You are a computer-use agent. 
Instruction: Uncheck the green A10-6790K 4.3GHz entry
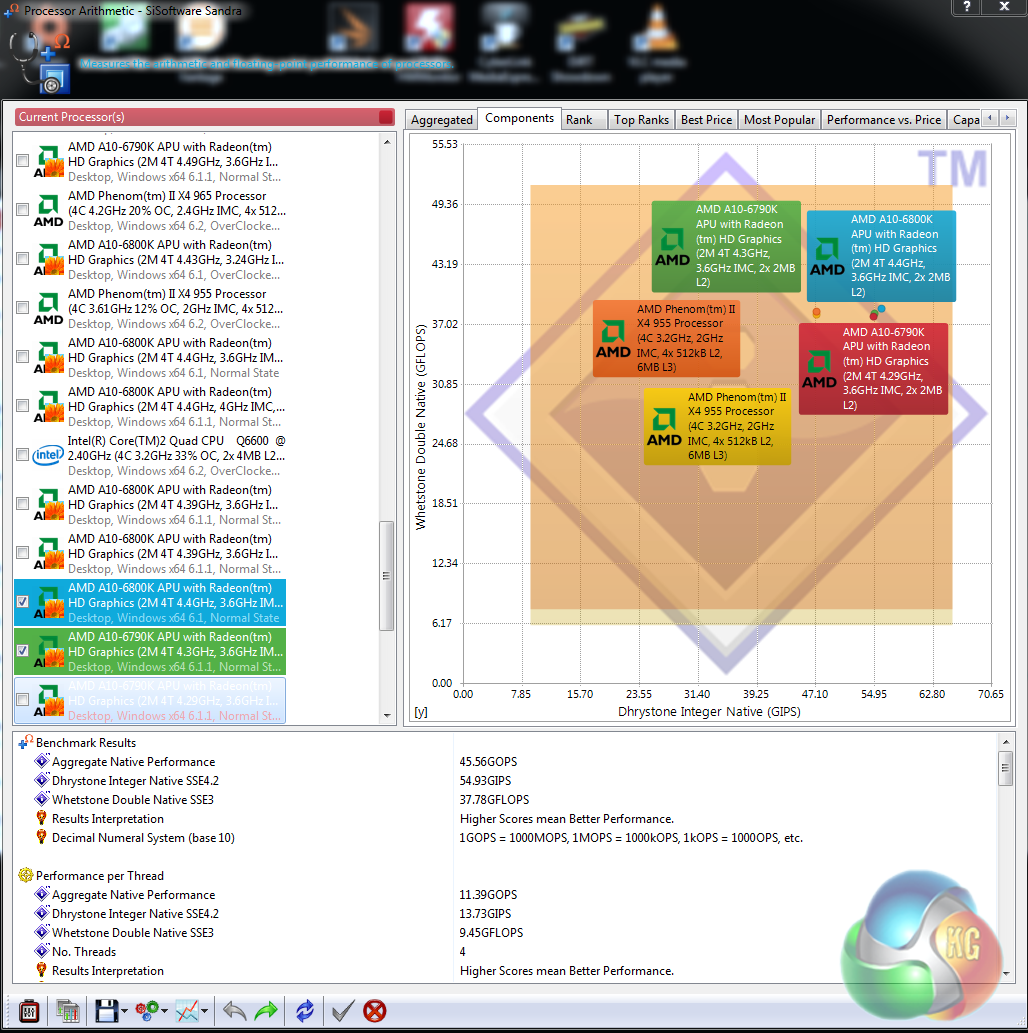click(22, 650)
